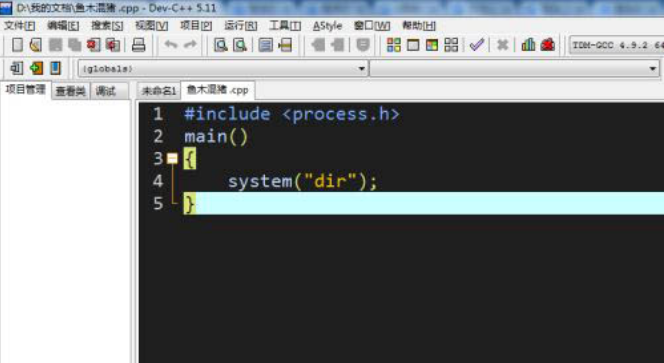Click the opening brace on line 3

(x=190, y=159)
